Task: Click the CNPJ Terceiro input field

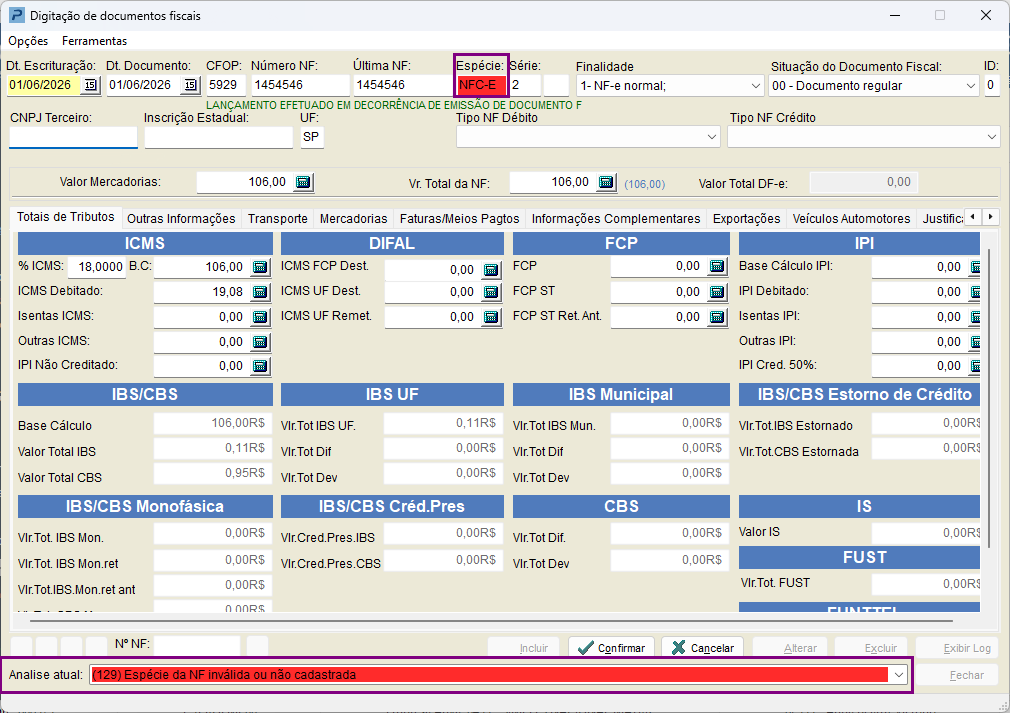Action: [73, 137]
